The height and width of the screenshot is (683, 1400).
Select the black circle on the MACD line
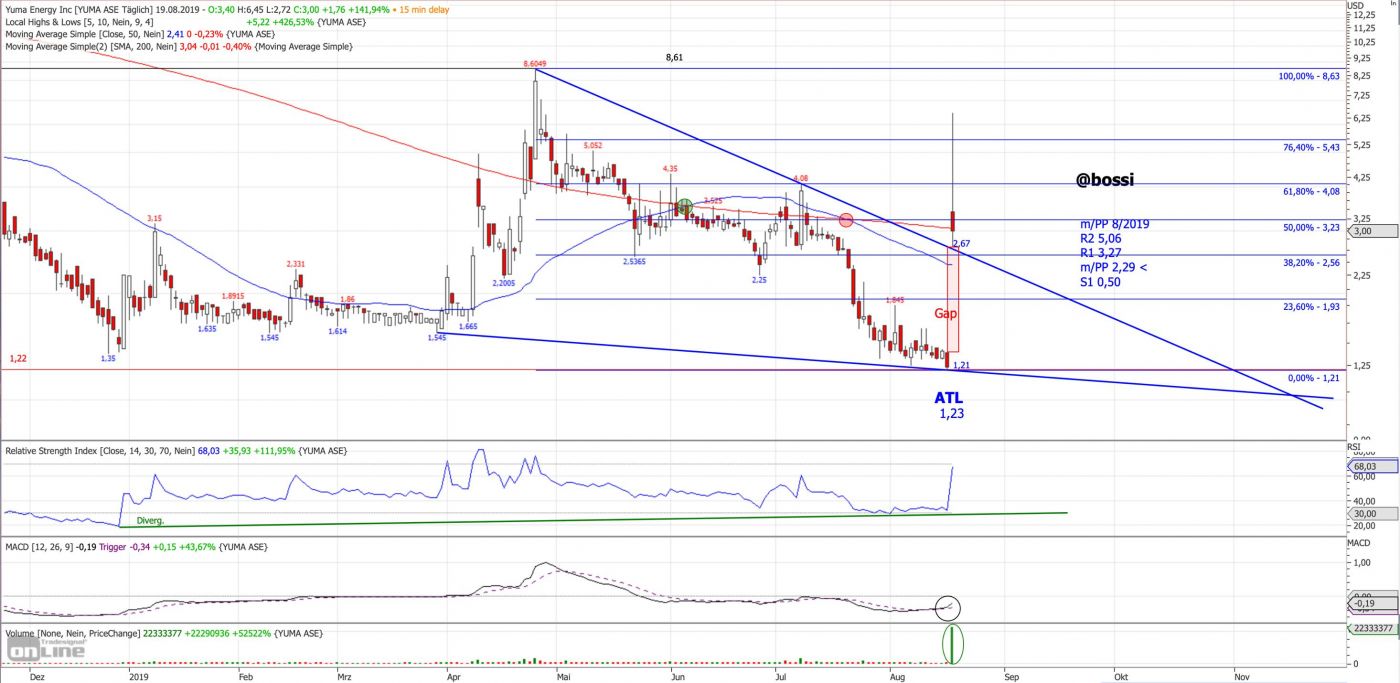click(948, 606)
